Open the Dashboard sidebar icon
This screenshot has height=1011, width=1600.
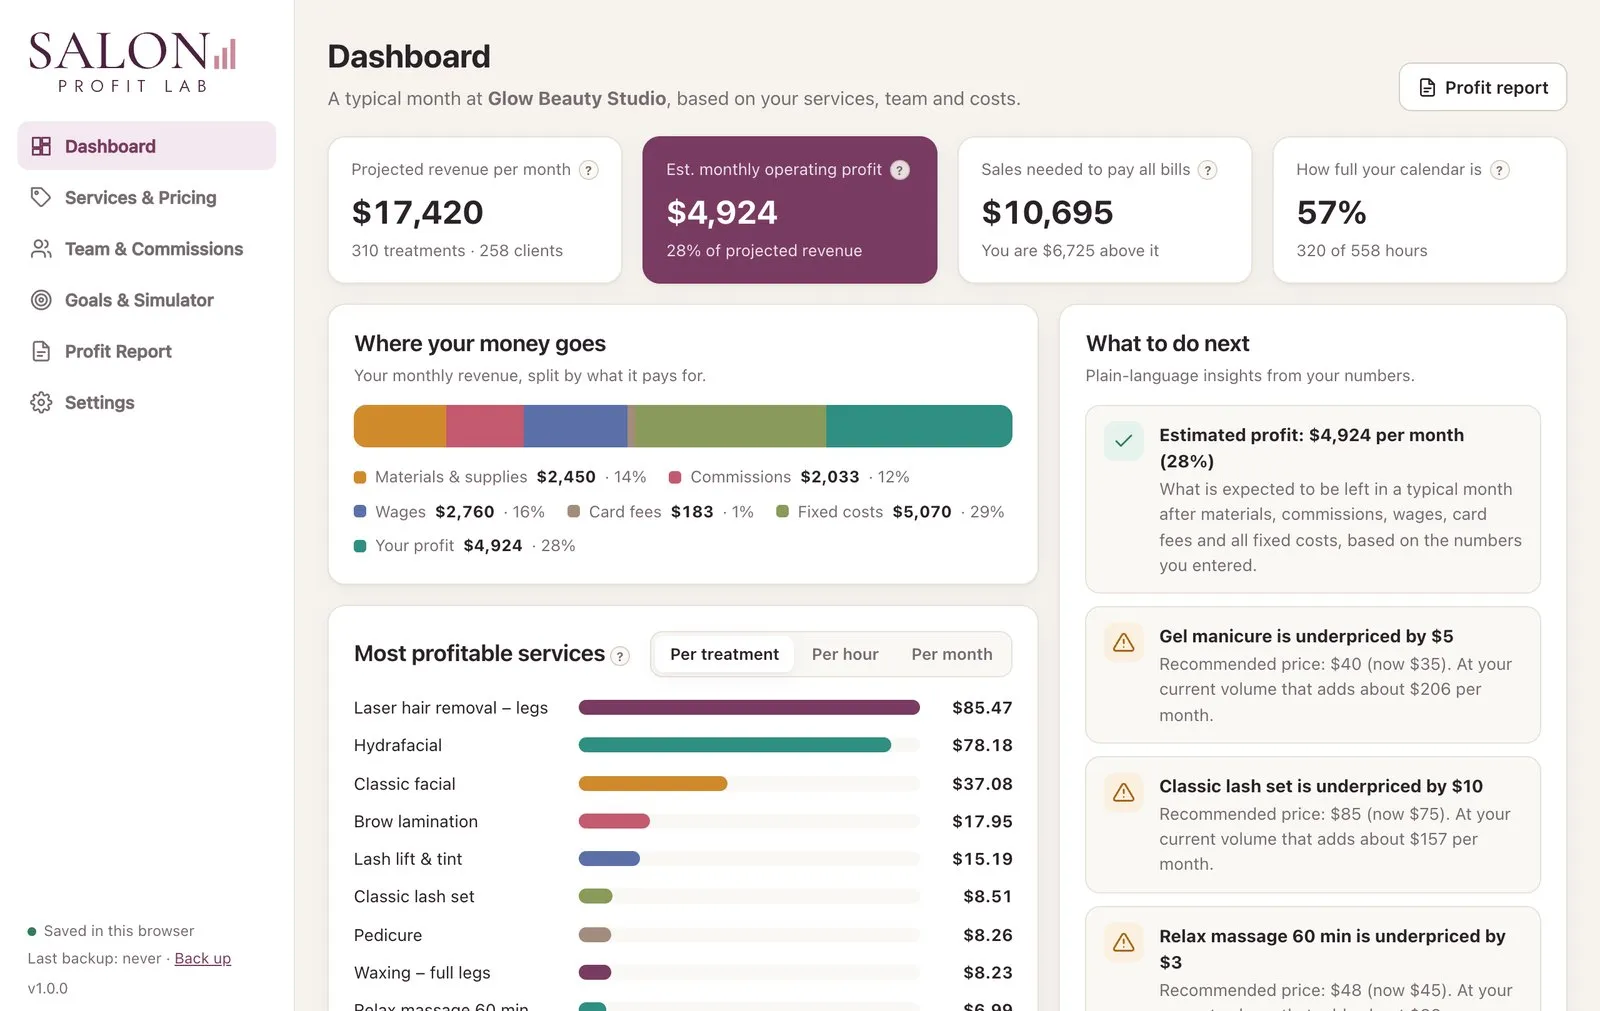[41, 146]
